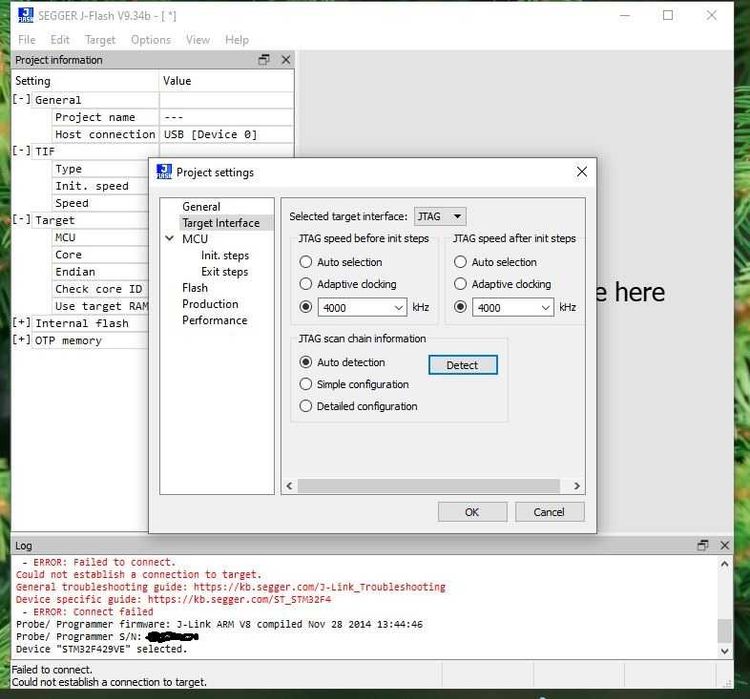Expand the OTP memory group
Image resolution: width=750 pixels, height=699 pixels.
21,340
